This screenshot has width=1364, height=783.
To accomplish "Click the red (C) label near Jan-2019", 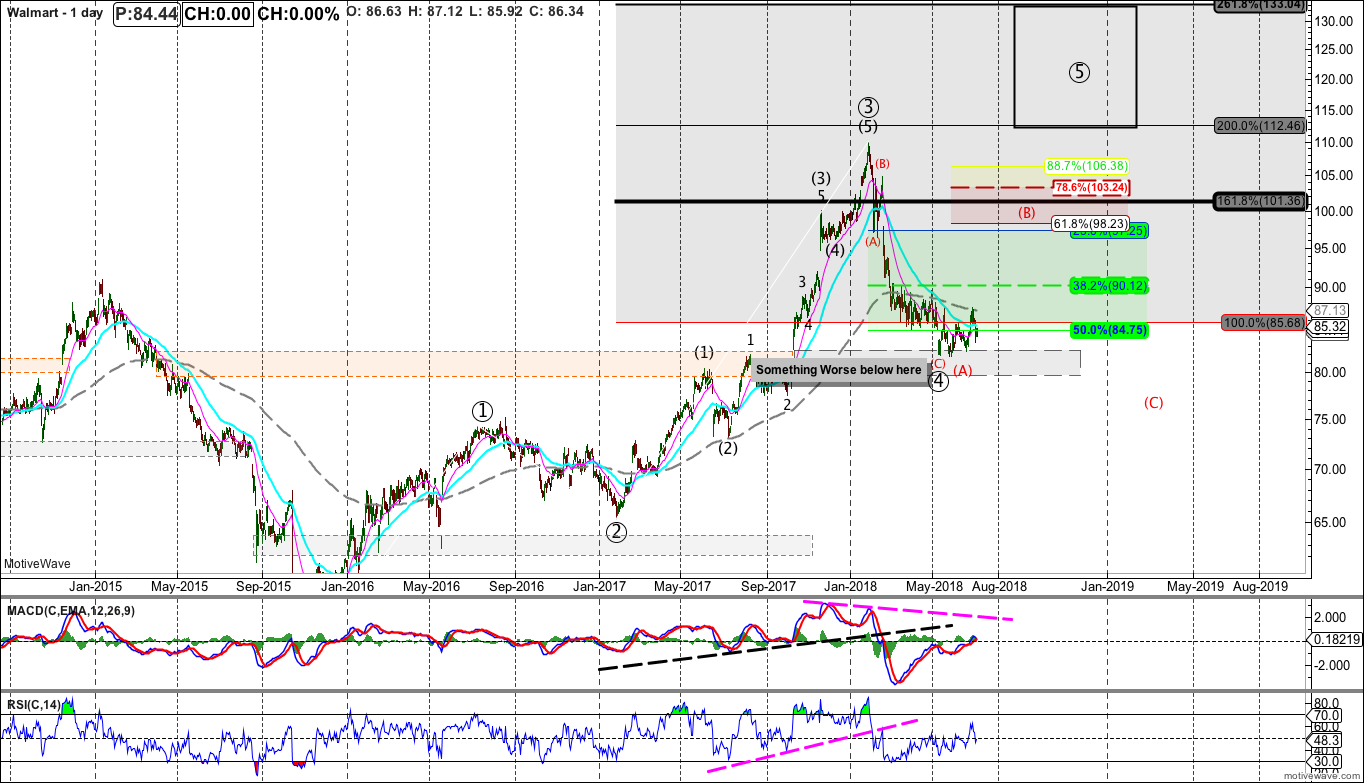I will pos(1154,403).
